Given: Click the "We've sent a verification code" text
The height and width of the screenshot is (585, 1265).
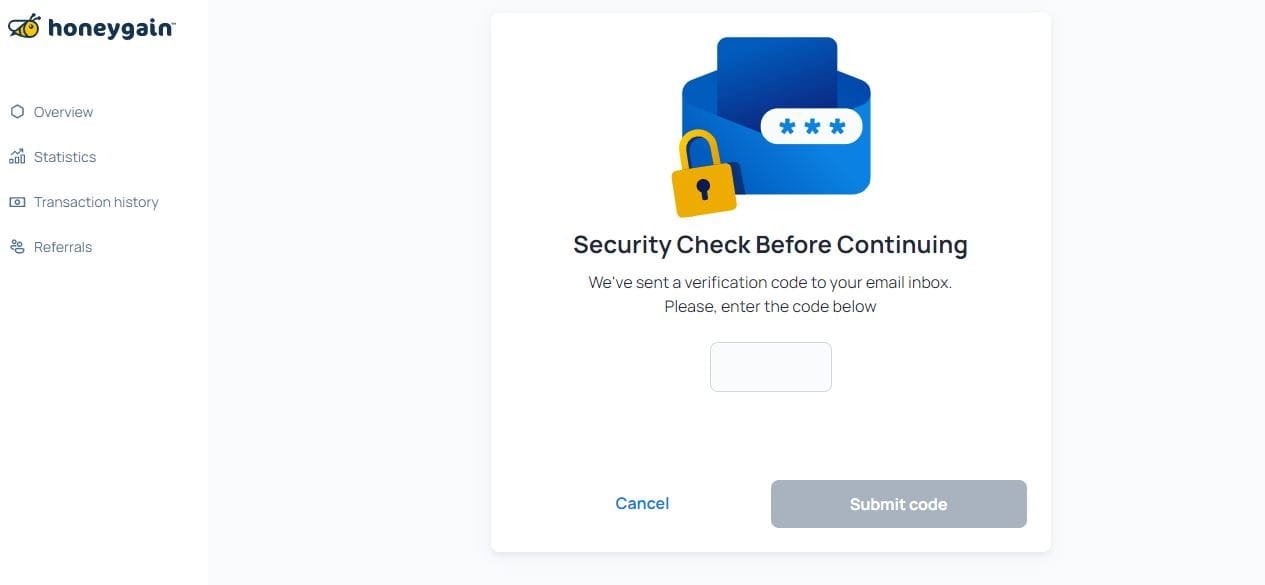Looking at the screenshot, I should pos(770,282).
